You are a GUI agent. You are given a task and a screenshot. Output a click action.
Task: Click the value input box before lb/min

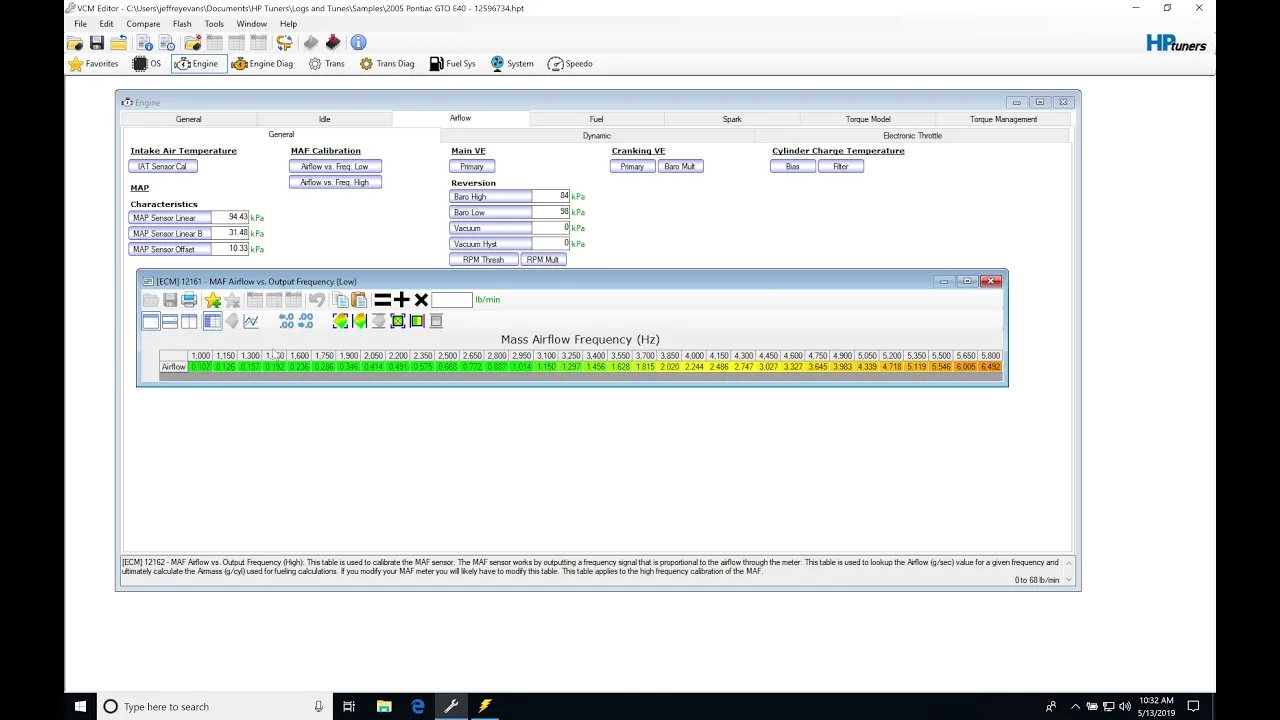(452, 300)
